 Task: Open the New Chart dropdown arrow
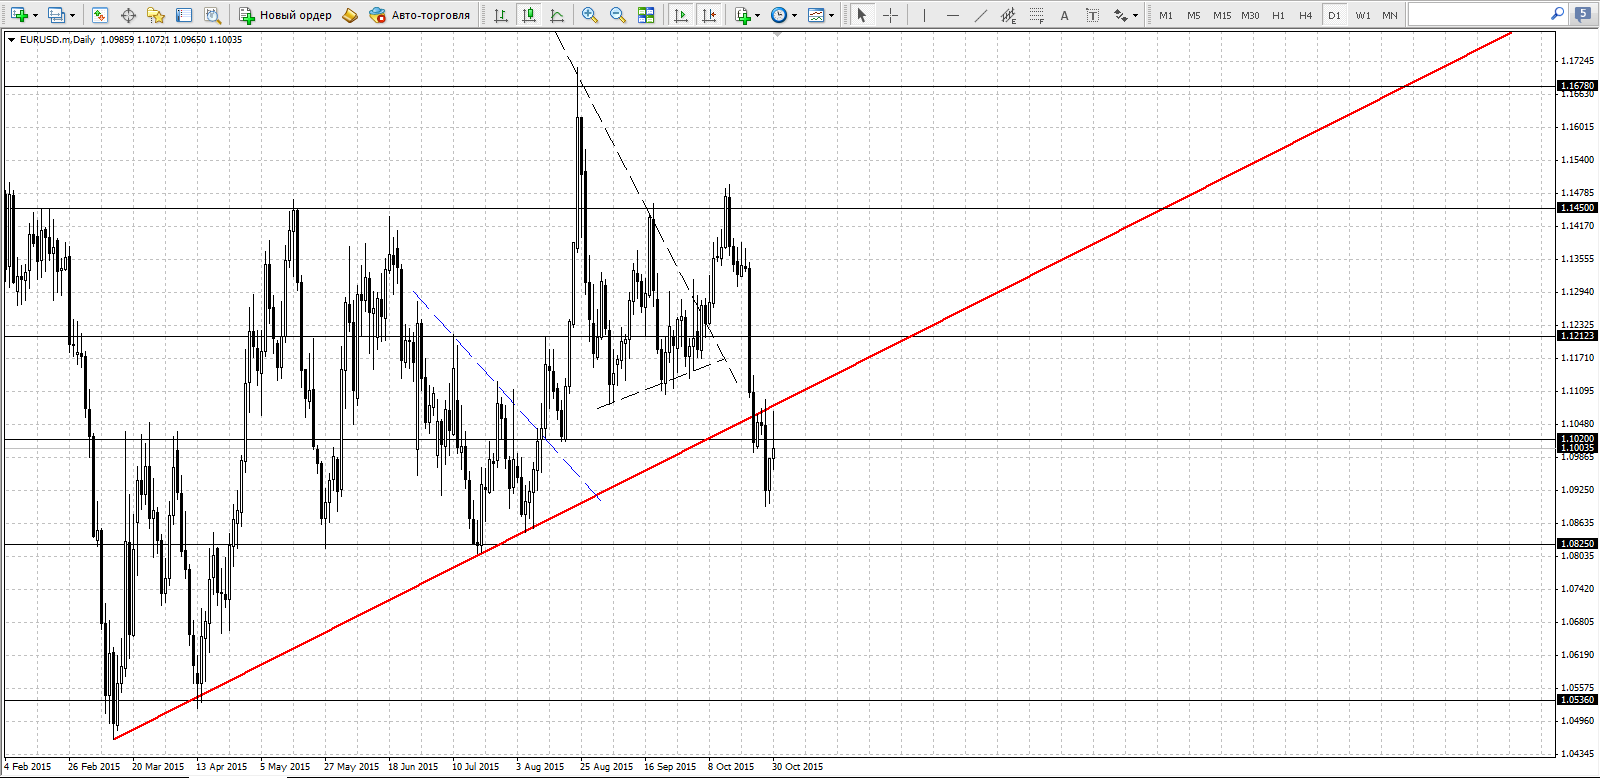[x=35, y=15]
